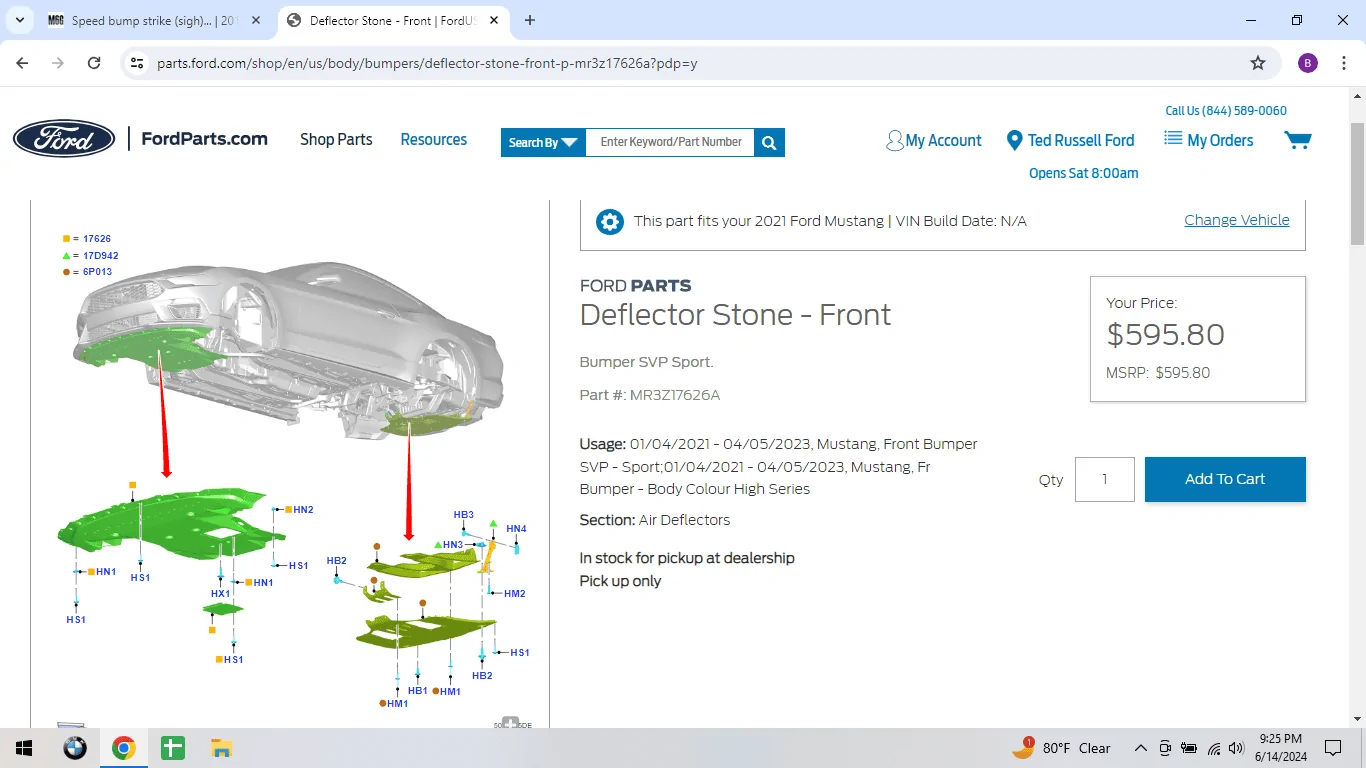Open My Orders
The width and height of the screenshot is (1366, 768).
1209,140
